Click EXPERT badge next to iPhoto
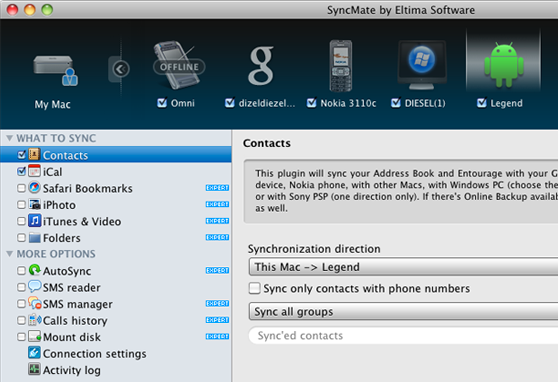Image resolution: width=558 pixels, height=382 pixels. click(x=217, y=204)
